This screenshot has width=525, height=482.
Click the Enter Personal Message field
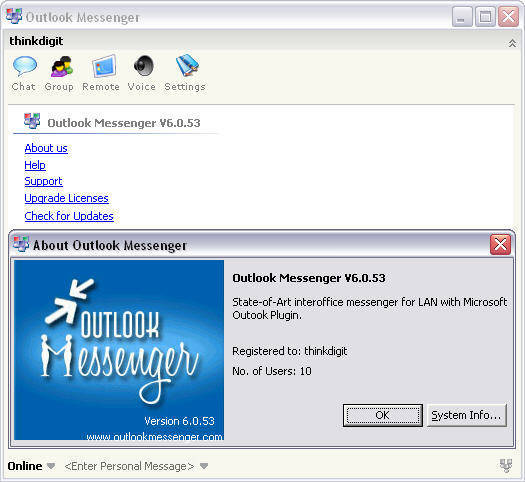[x=129, y=466]
